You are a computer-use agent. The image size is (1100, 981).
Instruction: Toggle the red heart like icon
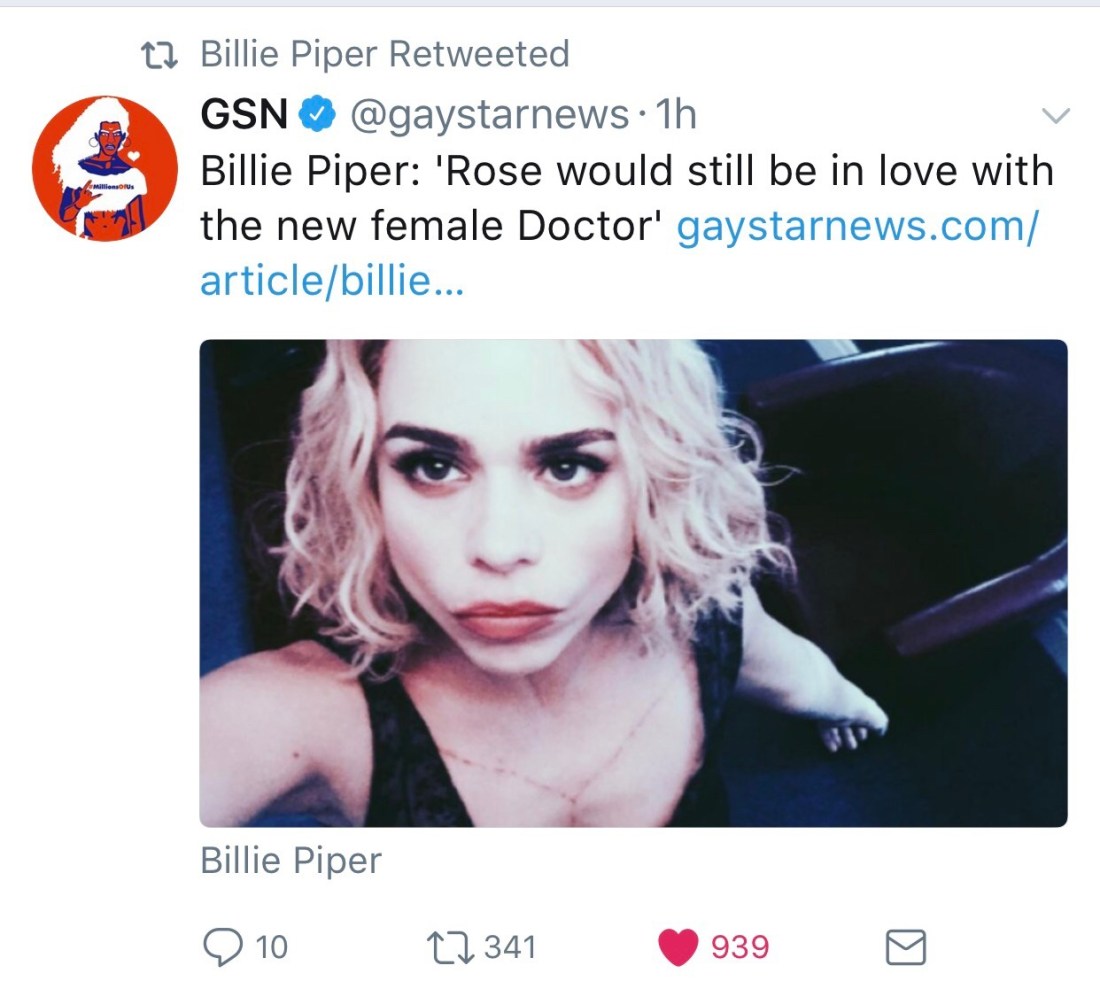678,946
